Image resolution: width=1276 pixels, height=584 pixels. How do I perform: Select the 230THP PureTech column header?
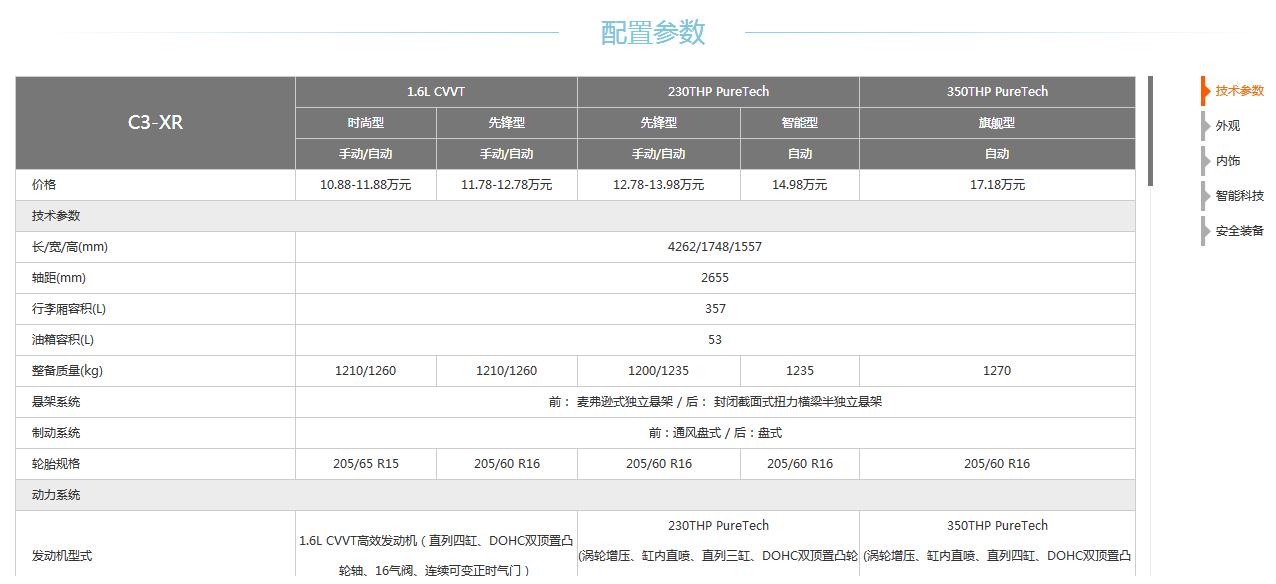tap(718, 92)
